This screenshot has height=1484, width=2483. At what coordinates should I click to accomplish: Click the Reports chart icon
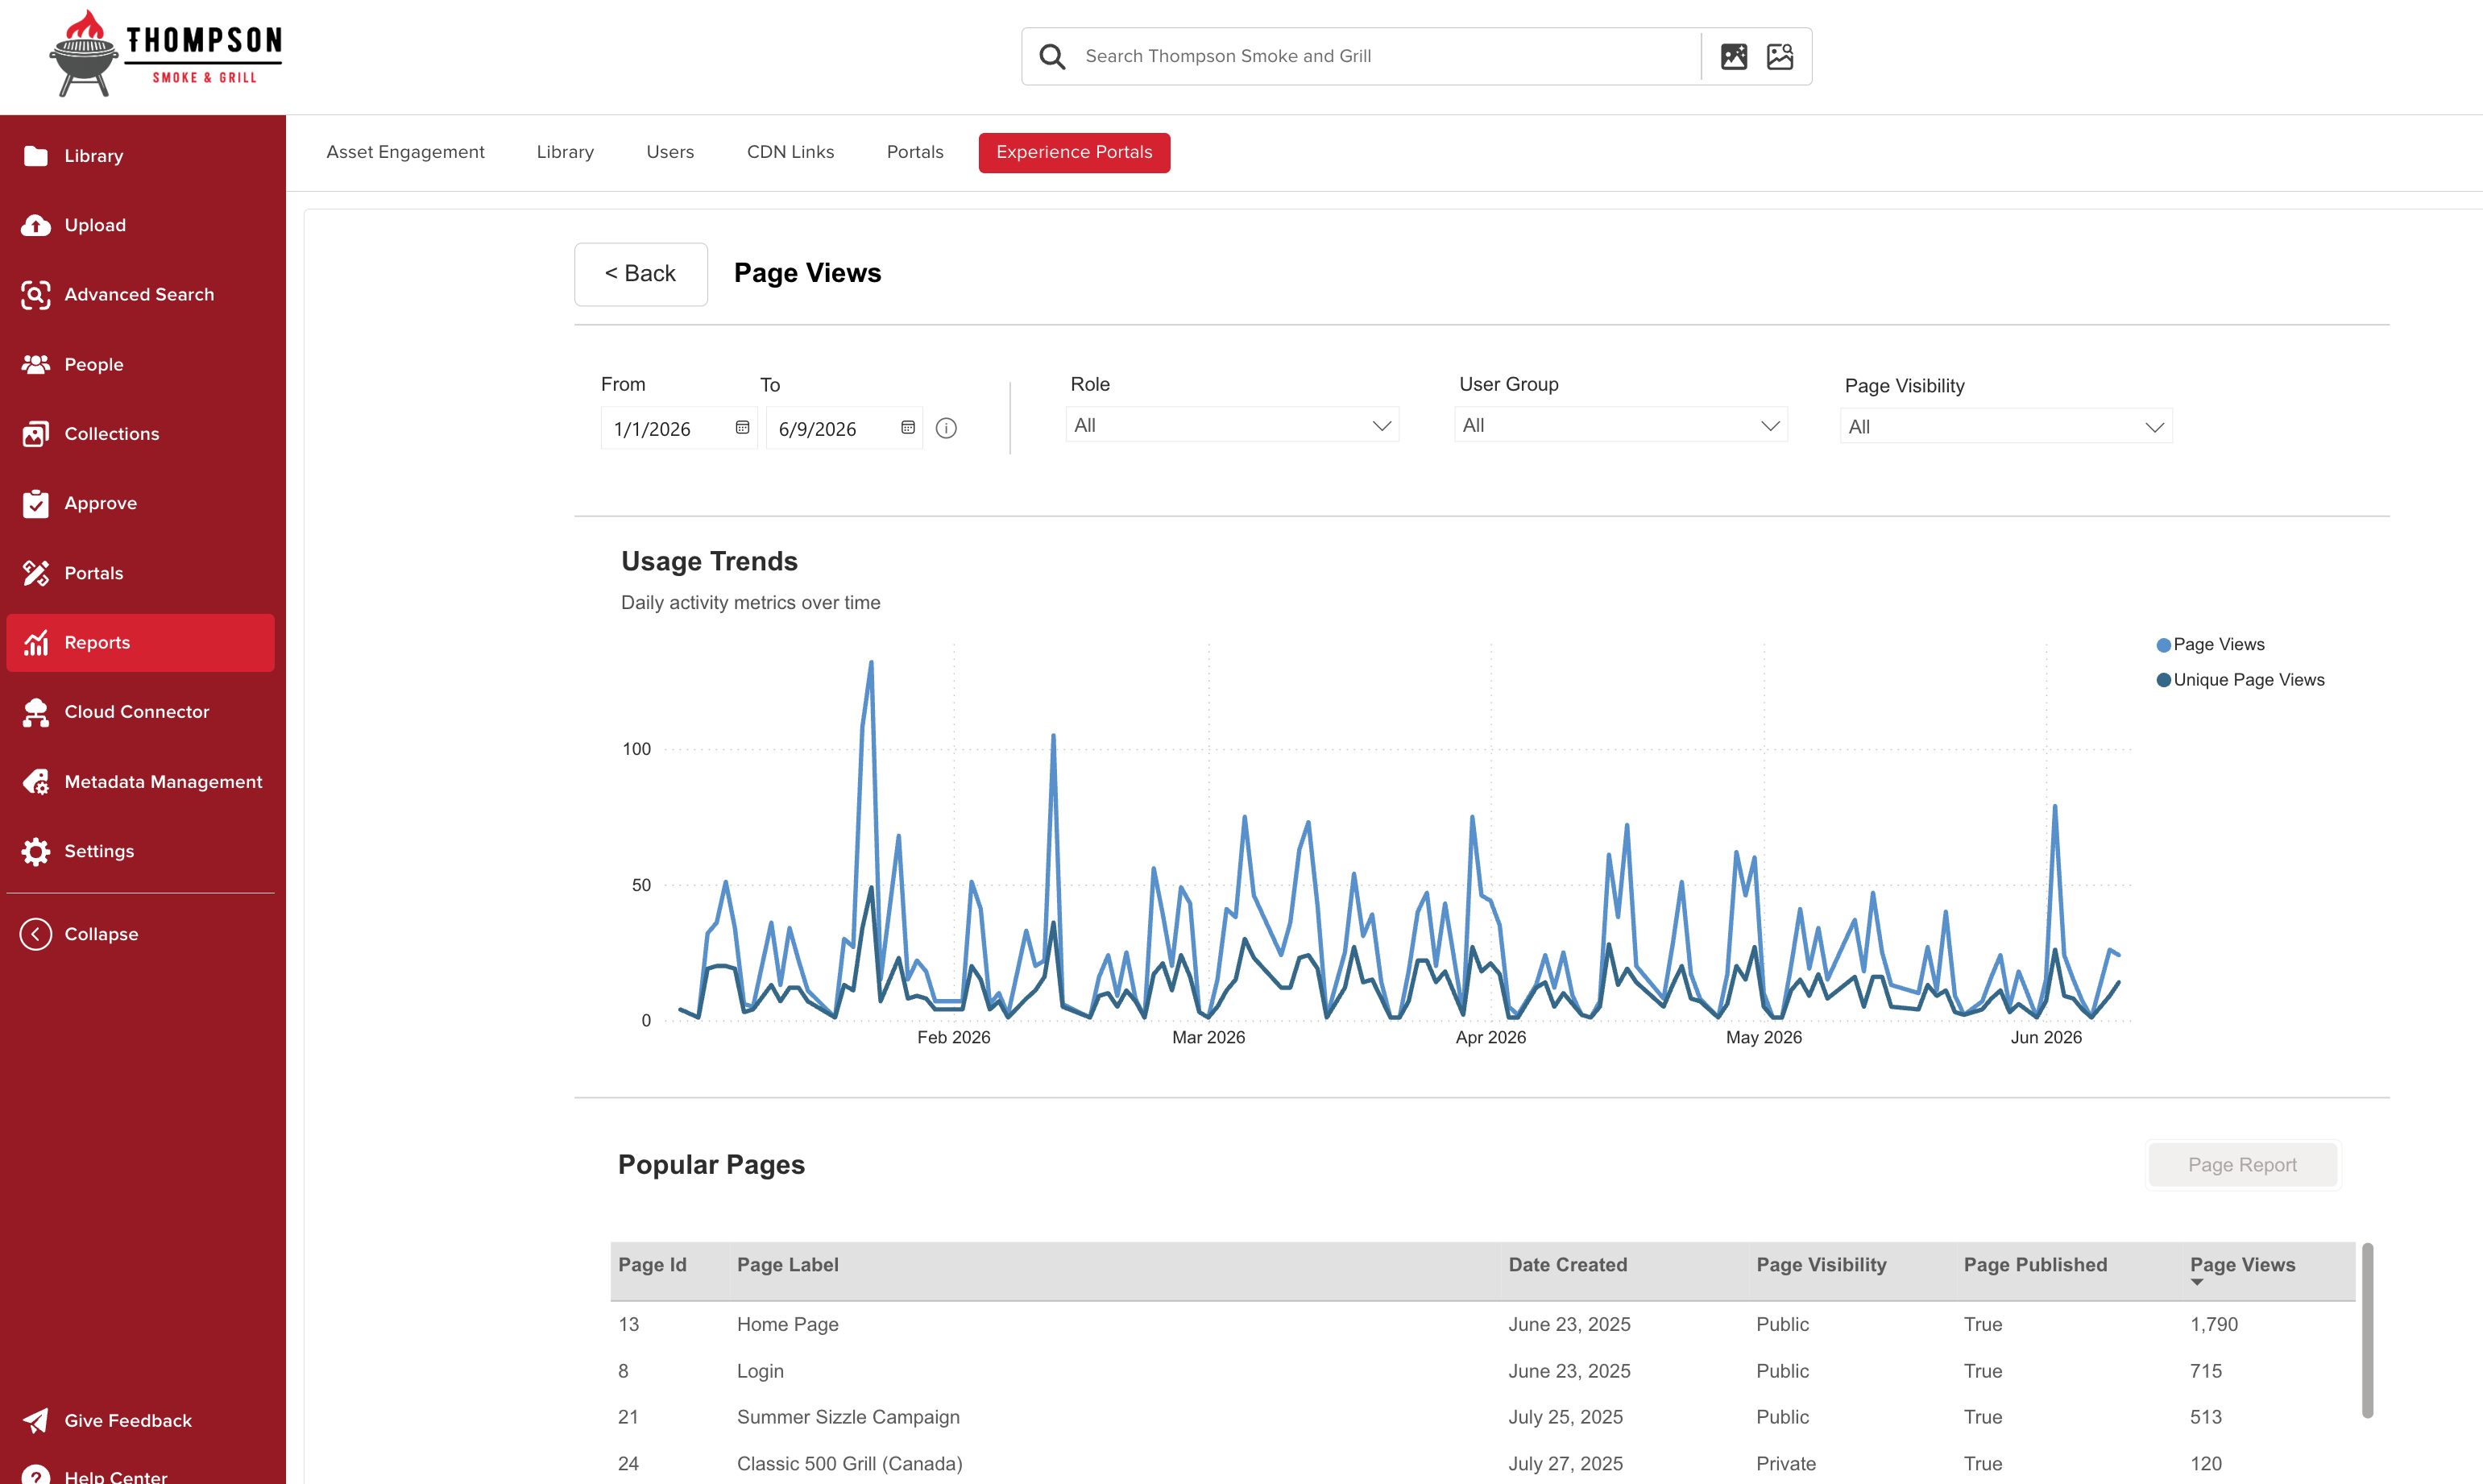(x=36, y=642)
